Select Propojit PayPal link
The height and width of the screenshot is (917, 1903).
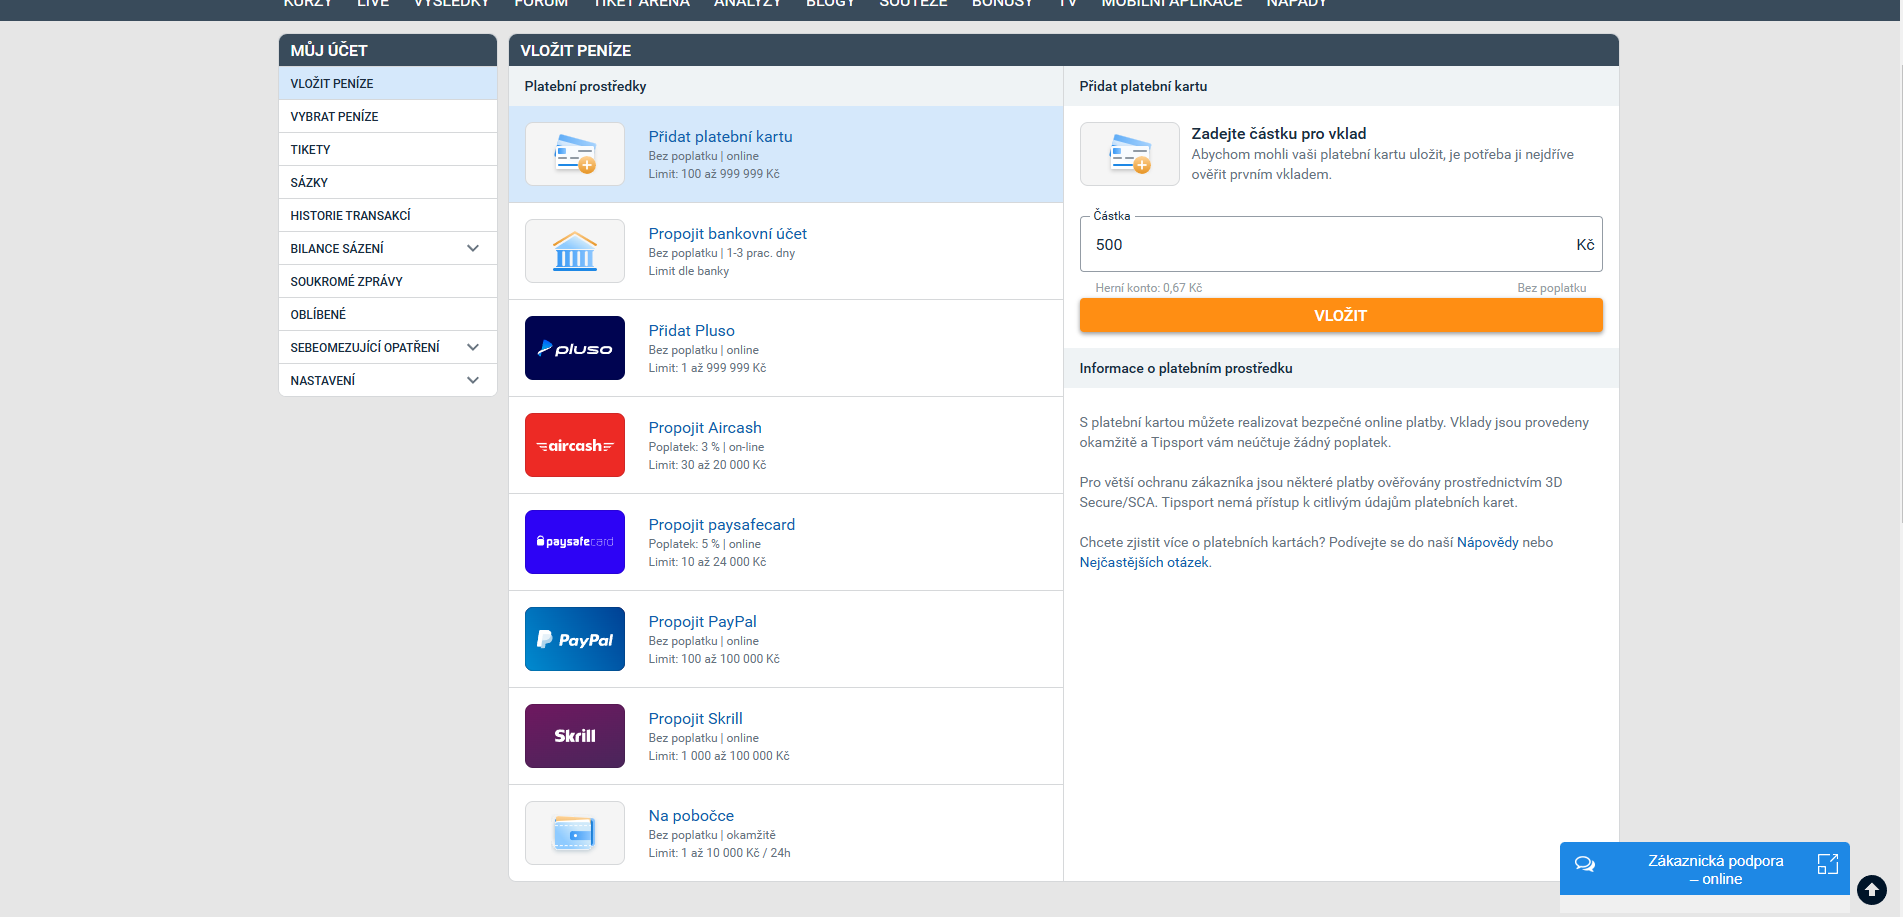click(x=702, y=622)
